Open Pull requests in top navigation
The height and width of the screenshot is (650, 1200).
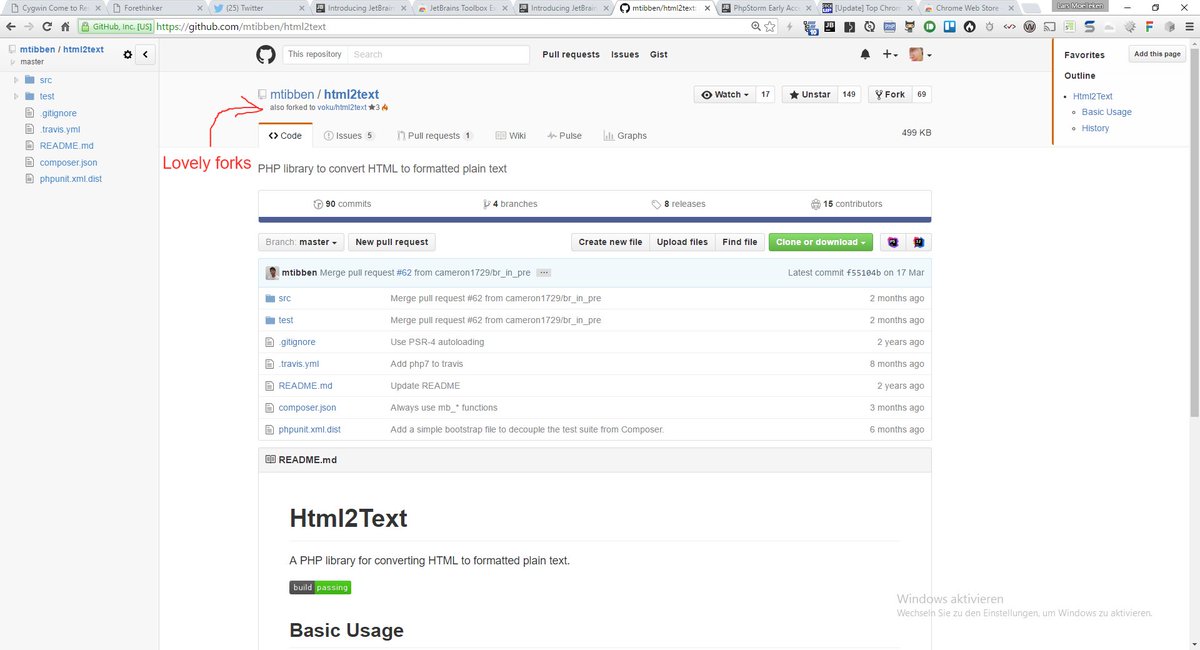click(571, 54)
